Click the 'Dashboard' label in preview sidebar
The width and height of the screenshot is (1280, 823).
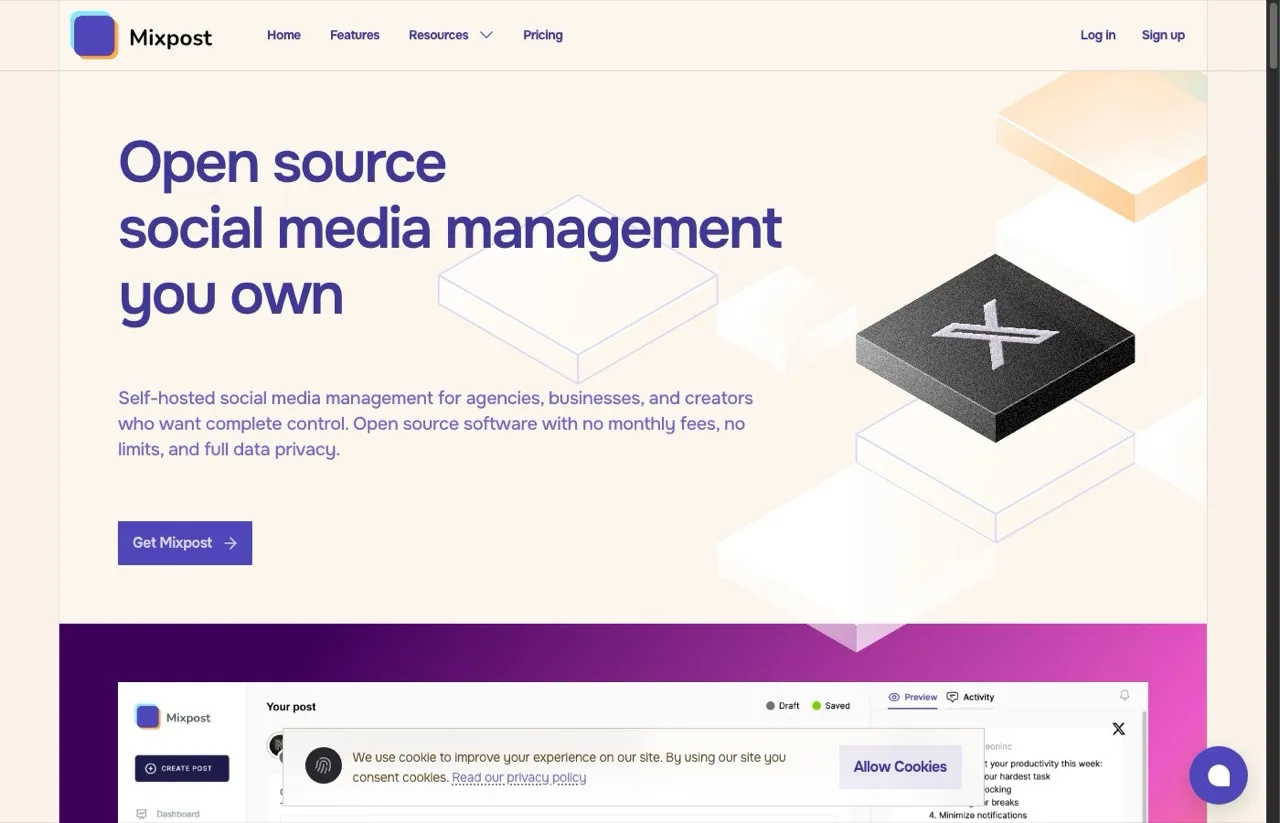pyautogui.click(x=178, y=814)
